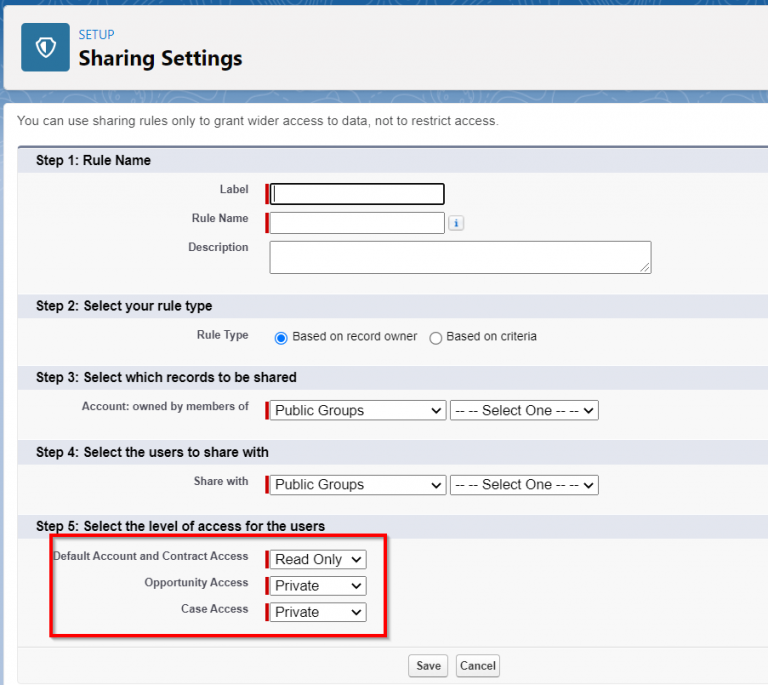
Task: Click the Description resize handle corner
Action: click(645, 267)
